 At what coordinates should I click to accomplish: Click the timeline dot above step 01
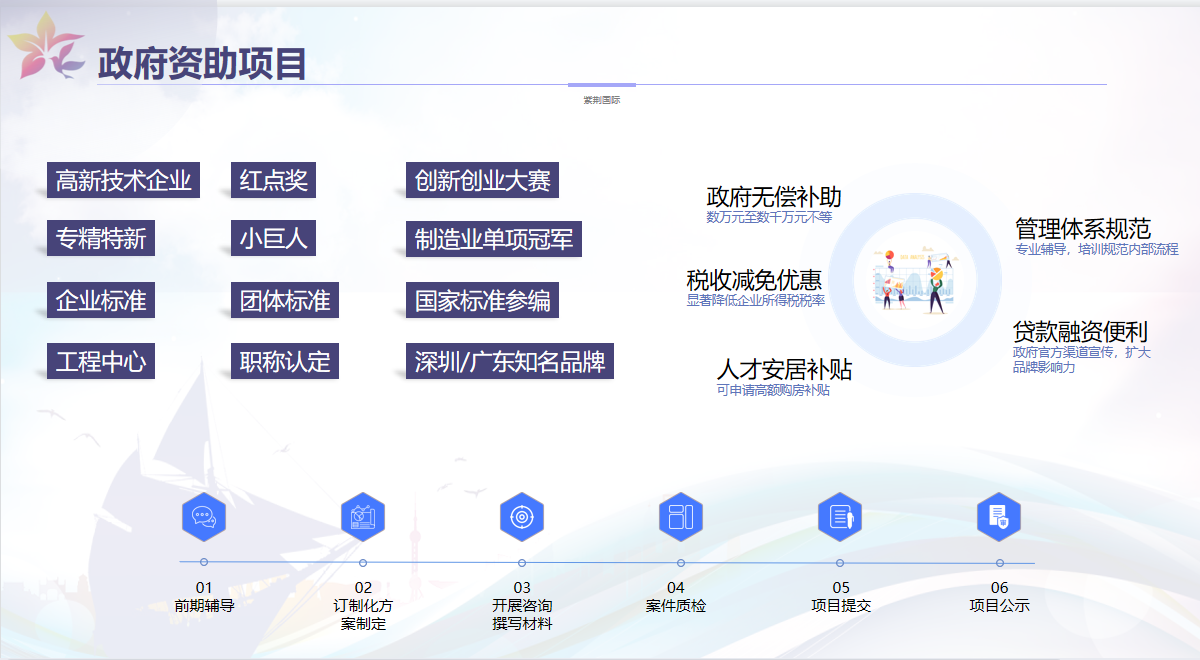(204, 562)
